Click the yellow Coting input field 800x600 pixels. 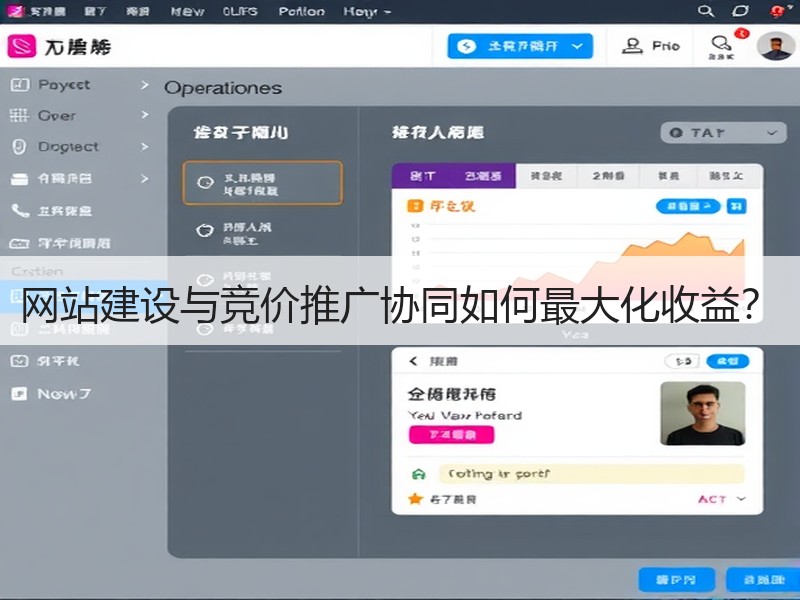[x=591, y=474]
